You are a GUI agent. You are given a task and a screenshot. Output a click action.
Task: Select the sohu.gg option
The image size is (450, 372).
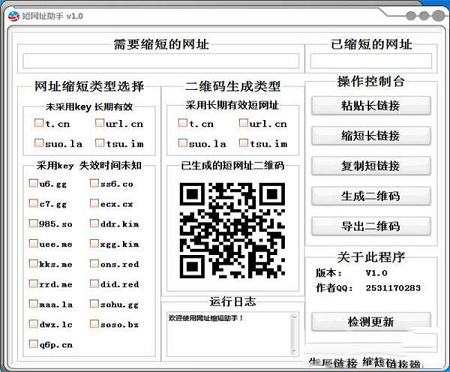[94, 304]
